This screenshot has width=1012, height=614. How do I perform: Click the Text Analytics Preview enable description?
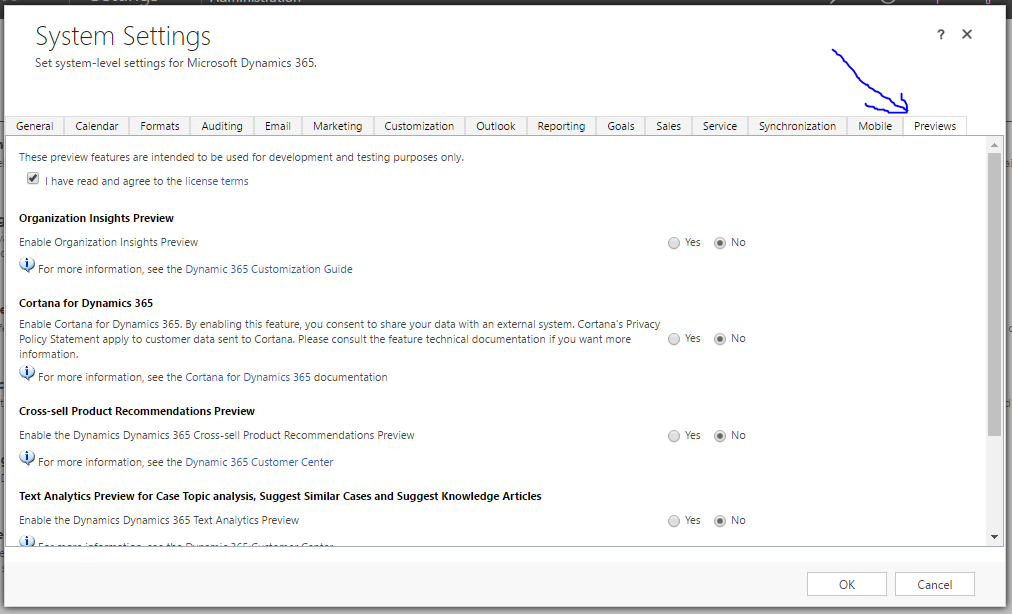(159, 520)
